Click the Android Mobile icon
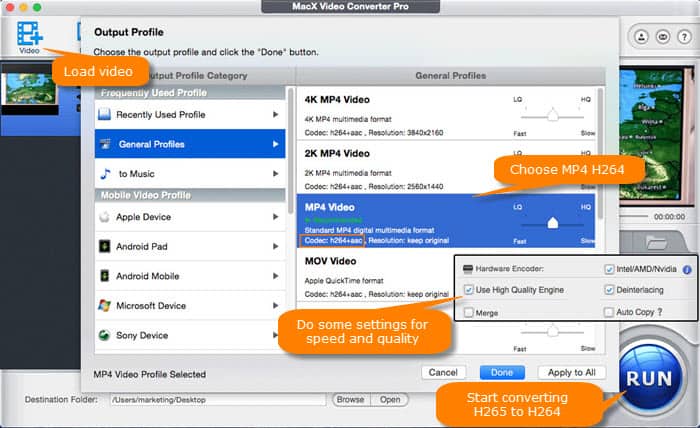Viewport: 700px width, 428px height. coord(104,276)
